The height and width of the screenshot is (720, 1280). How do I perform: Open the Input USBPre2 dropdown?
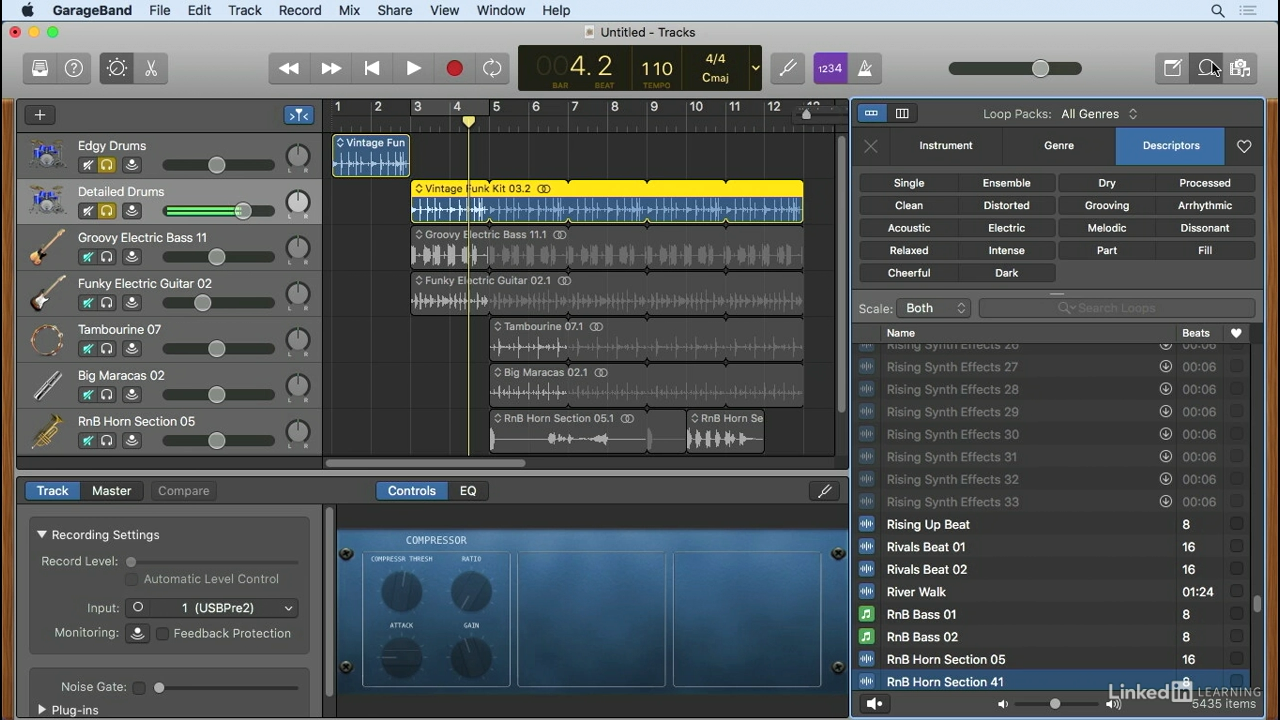tap(212, 607)
